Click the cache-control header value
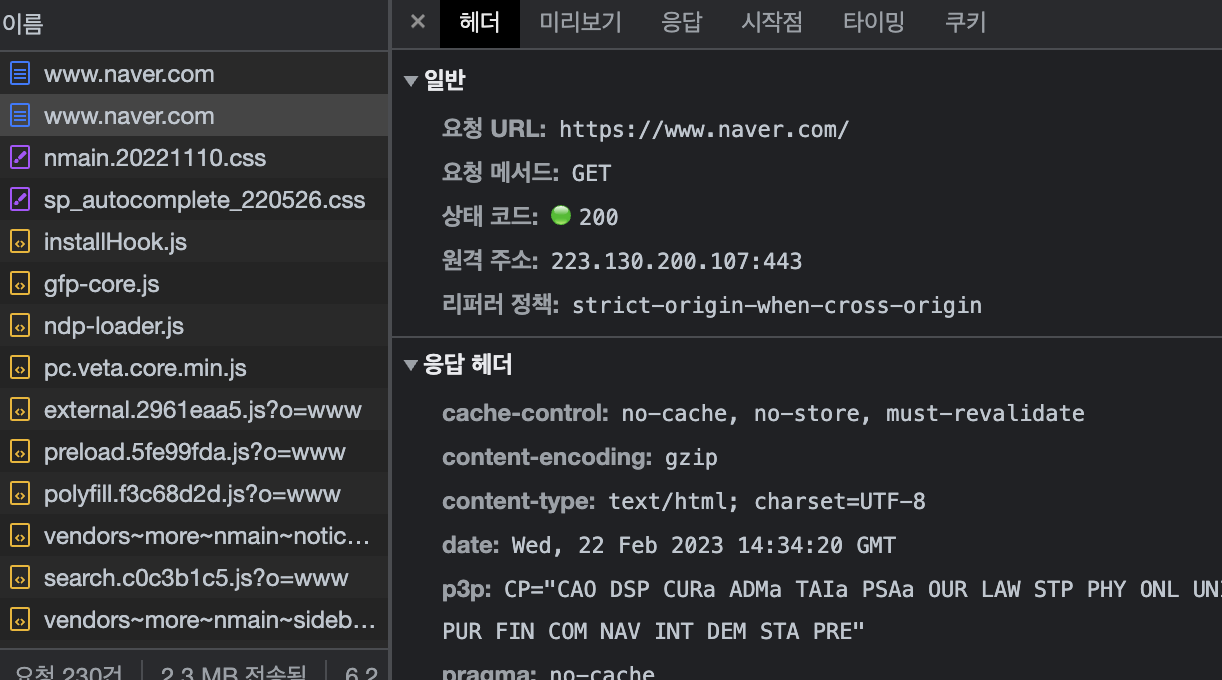This screenshot has width=1222, height=680. click(853, 413)
